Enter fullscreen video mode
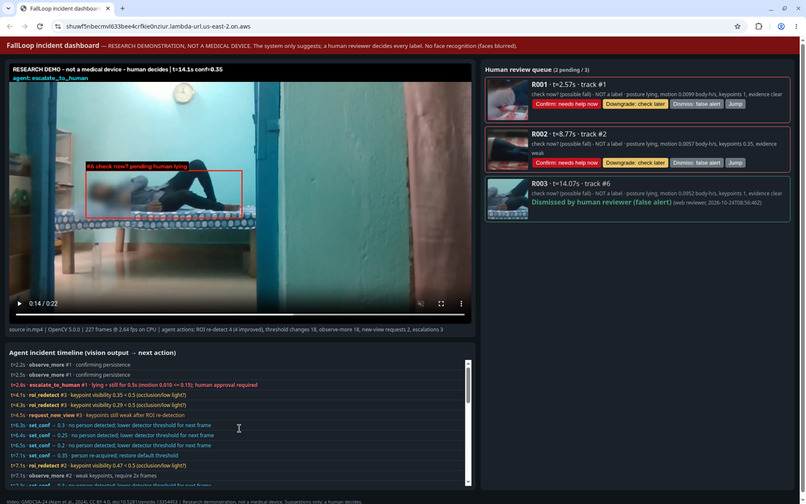This screenshot has width=806, height=504. click(x=441, y=303)
